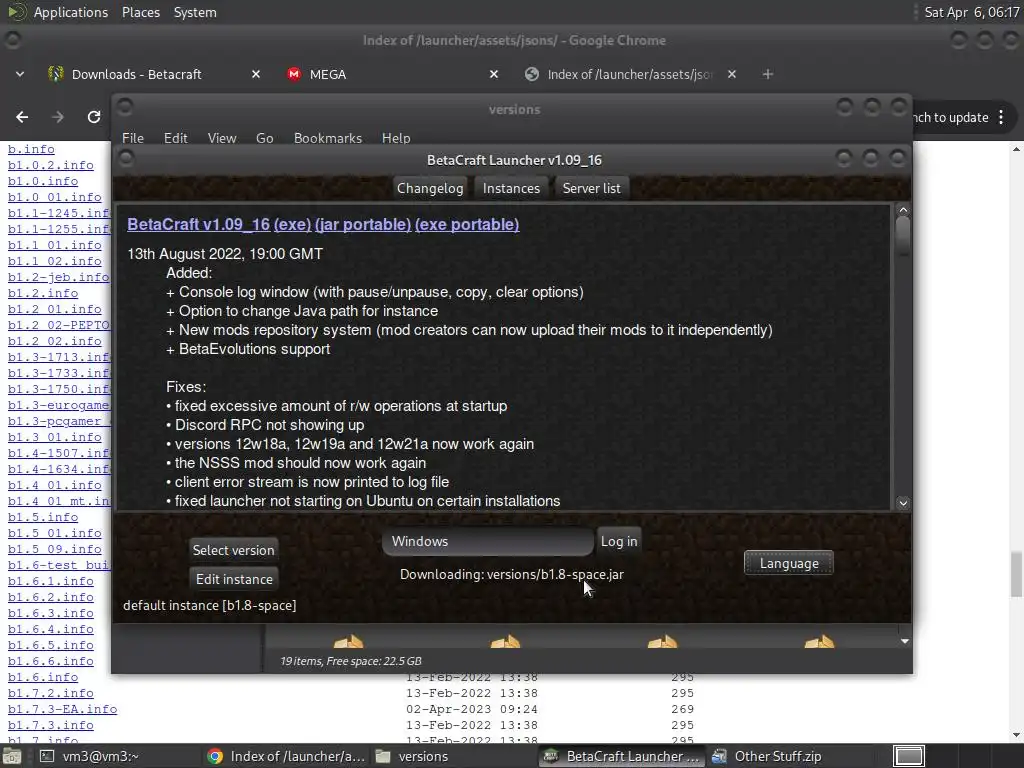Click the changelog scroll-up arrow
This screenshot has height=768, width=1024.
pos(903,210)
